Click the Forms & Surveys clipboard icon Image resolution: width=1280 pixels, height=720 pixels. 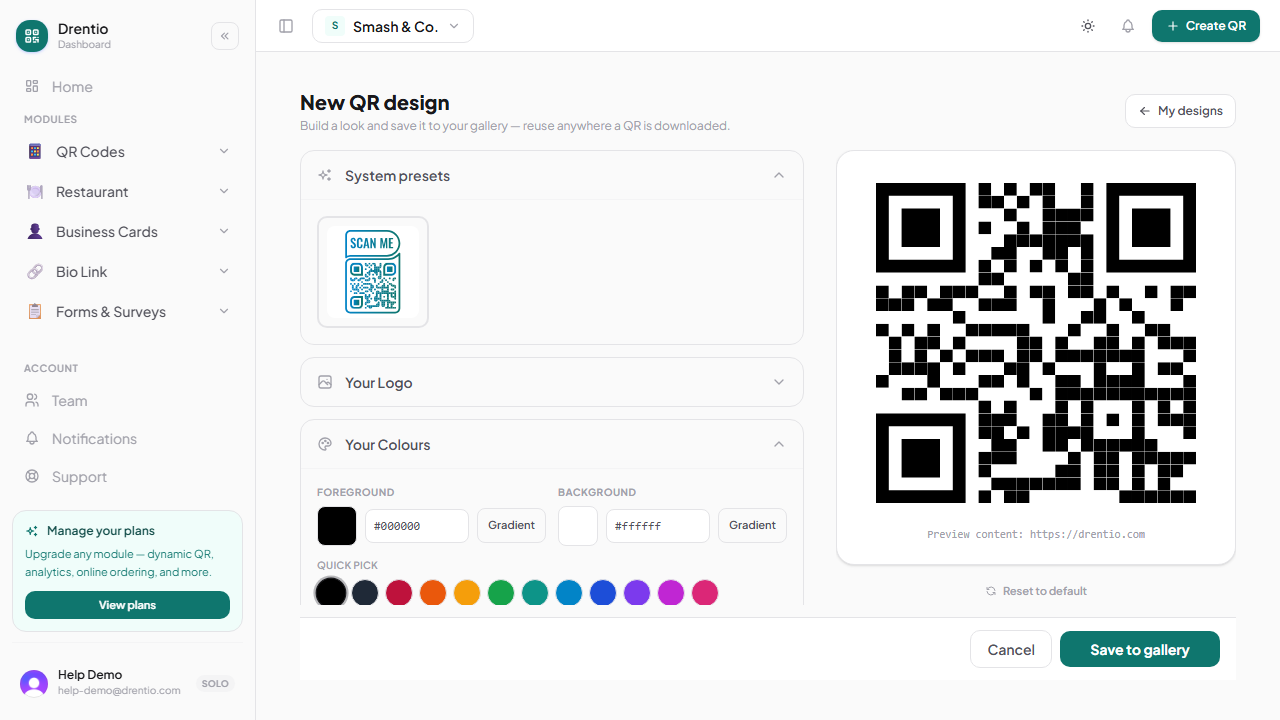[x=35, y=312]
